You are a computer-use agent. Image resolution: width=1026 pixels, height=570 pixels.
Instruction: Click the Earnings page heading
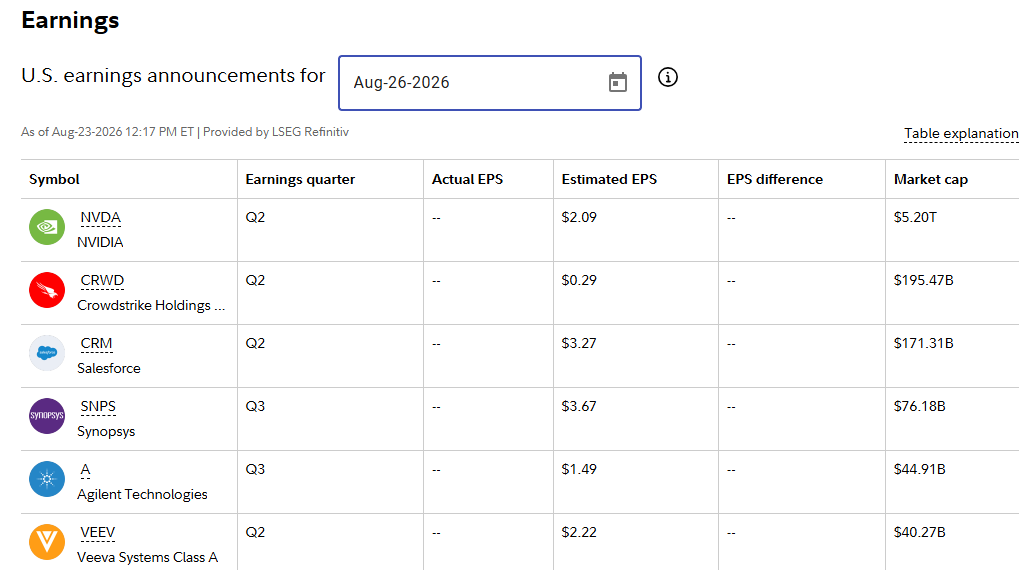[70, 20]
